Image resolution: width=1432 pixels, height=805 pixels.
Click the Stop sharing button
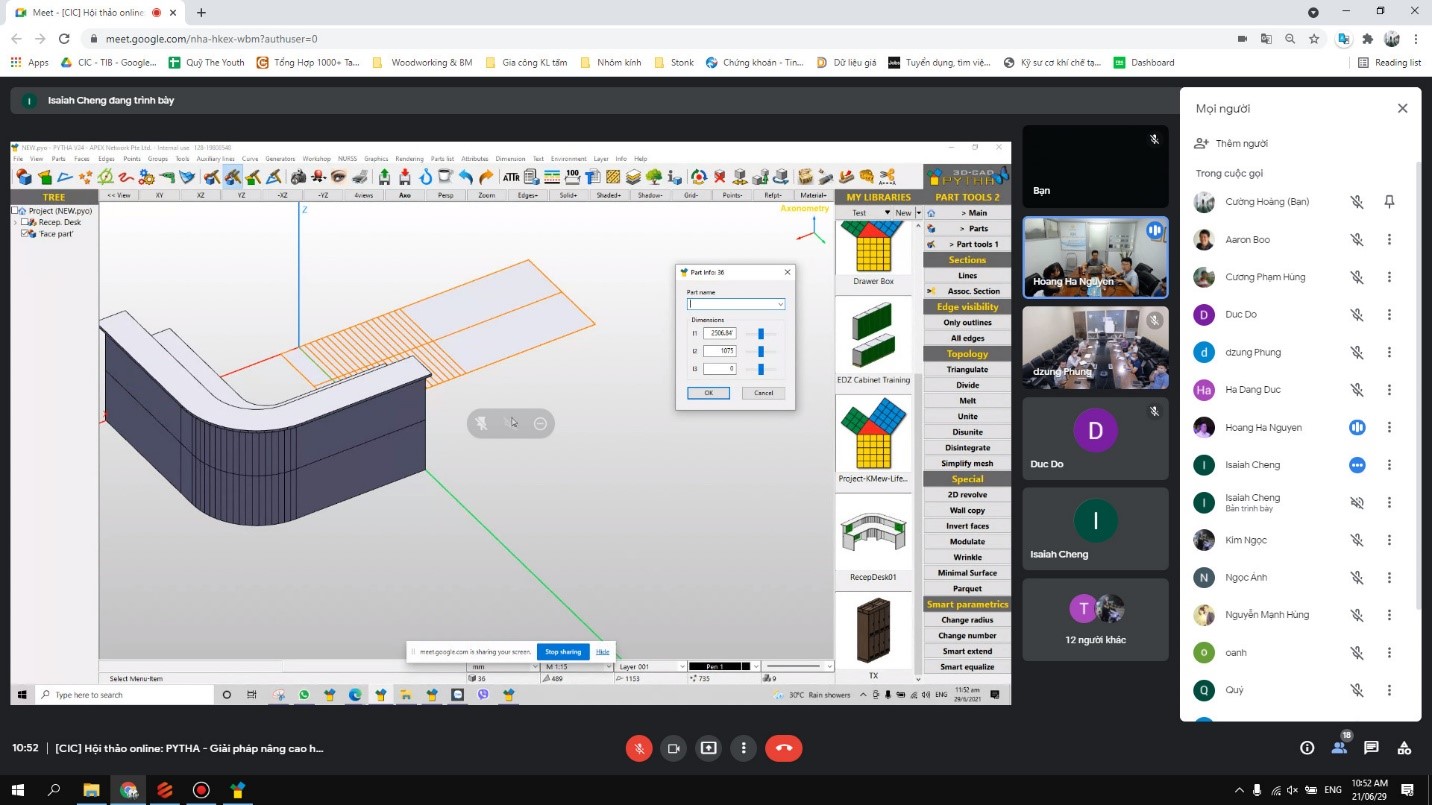click(x=563, y=652)
